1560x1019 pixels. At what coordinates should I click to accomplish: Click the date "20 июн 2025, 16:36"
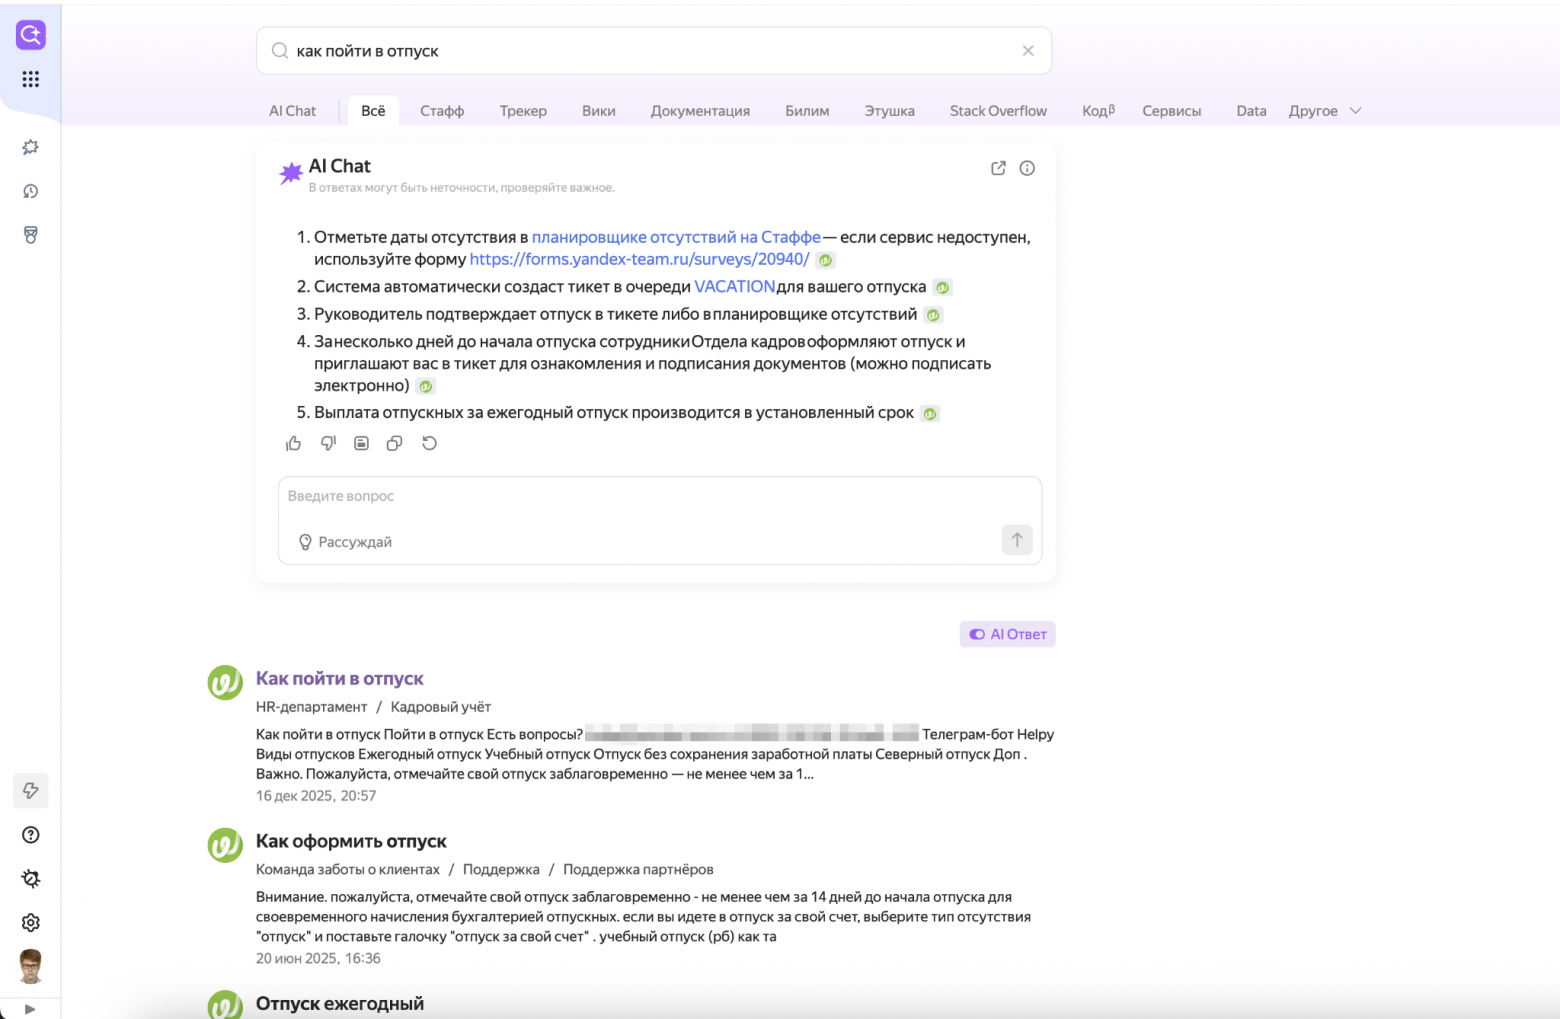(x=318, y=958)
